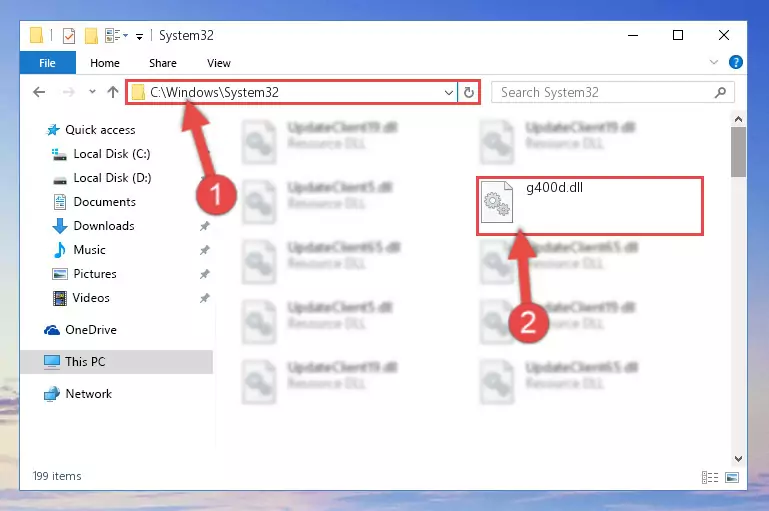
Task: Switch to the Large icons view layout
Action: pos(732,477)
